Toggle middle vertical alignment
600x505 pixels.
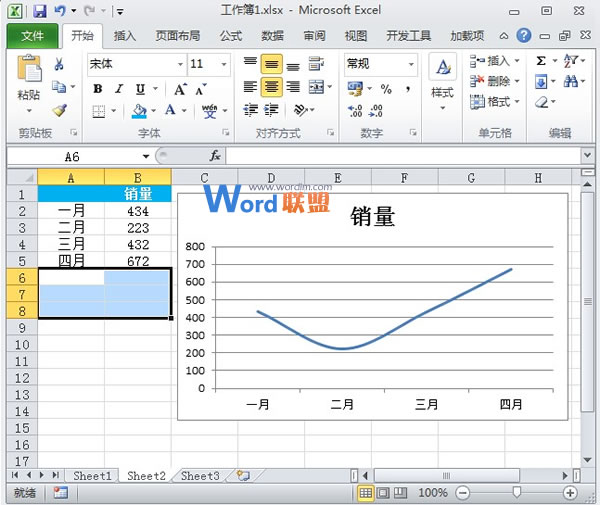point(272,64)
